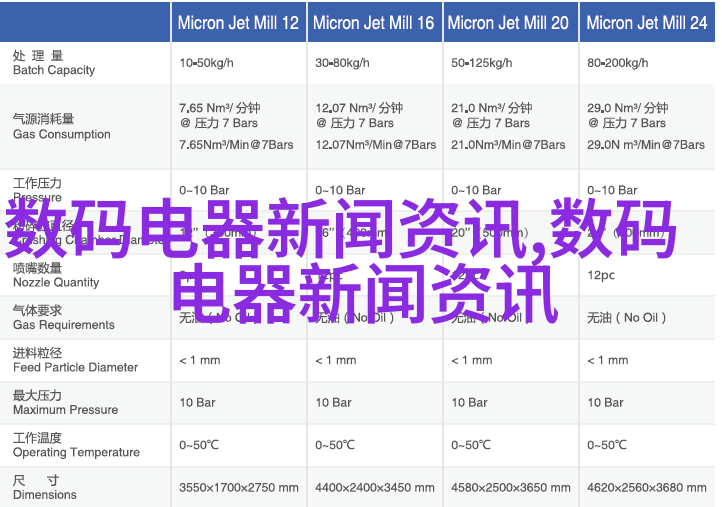722x507 pixels.
Task: Click < 1 mm in the Mill 24 column
Action: point(607,361)
